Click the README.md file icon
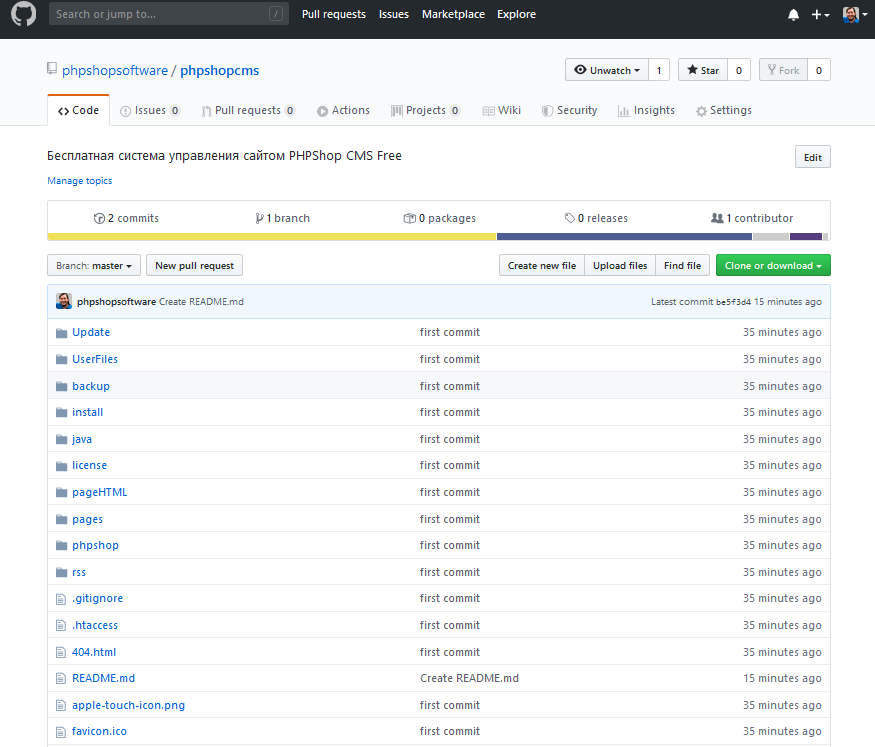Image resolution: width=875 pixels, height=747 pixels. (61, 679)
